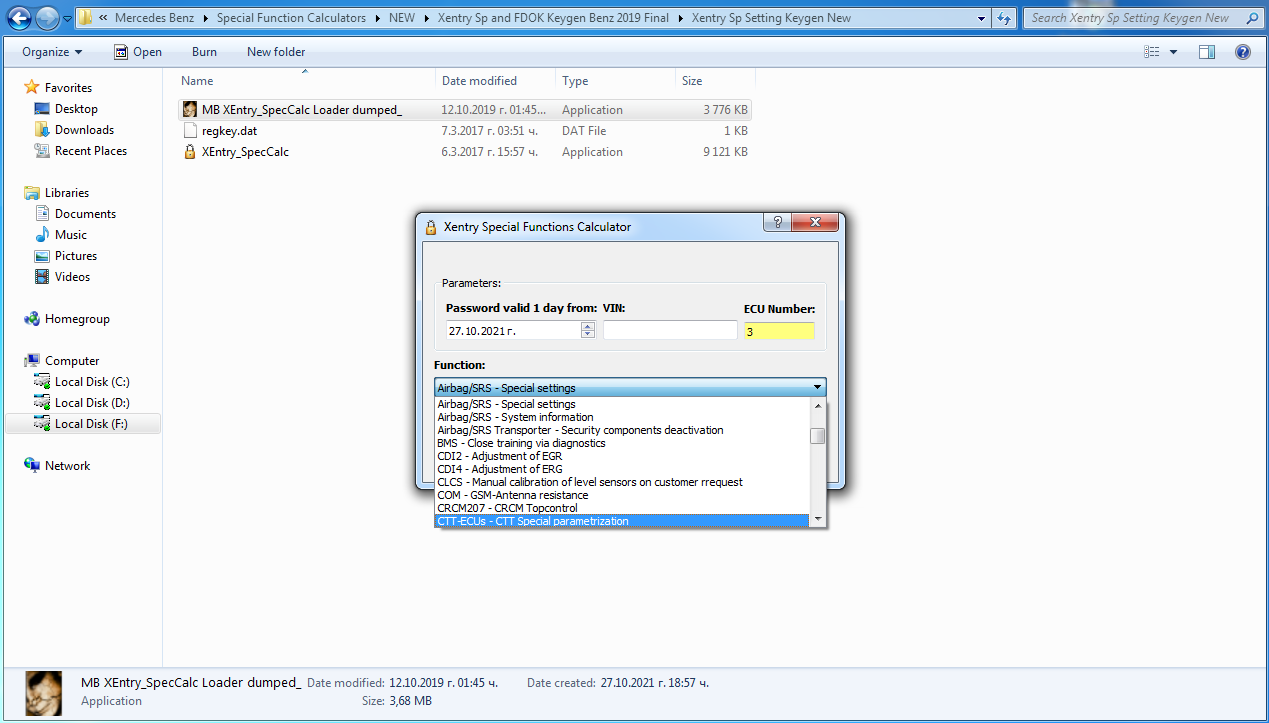Open the Music library
The image size is (1269, 723).
(x=71, y=235)
